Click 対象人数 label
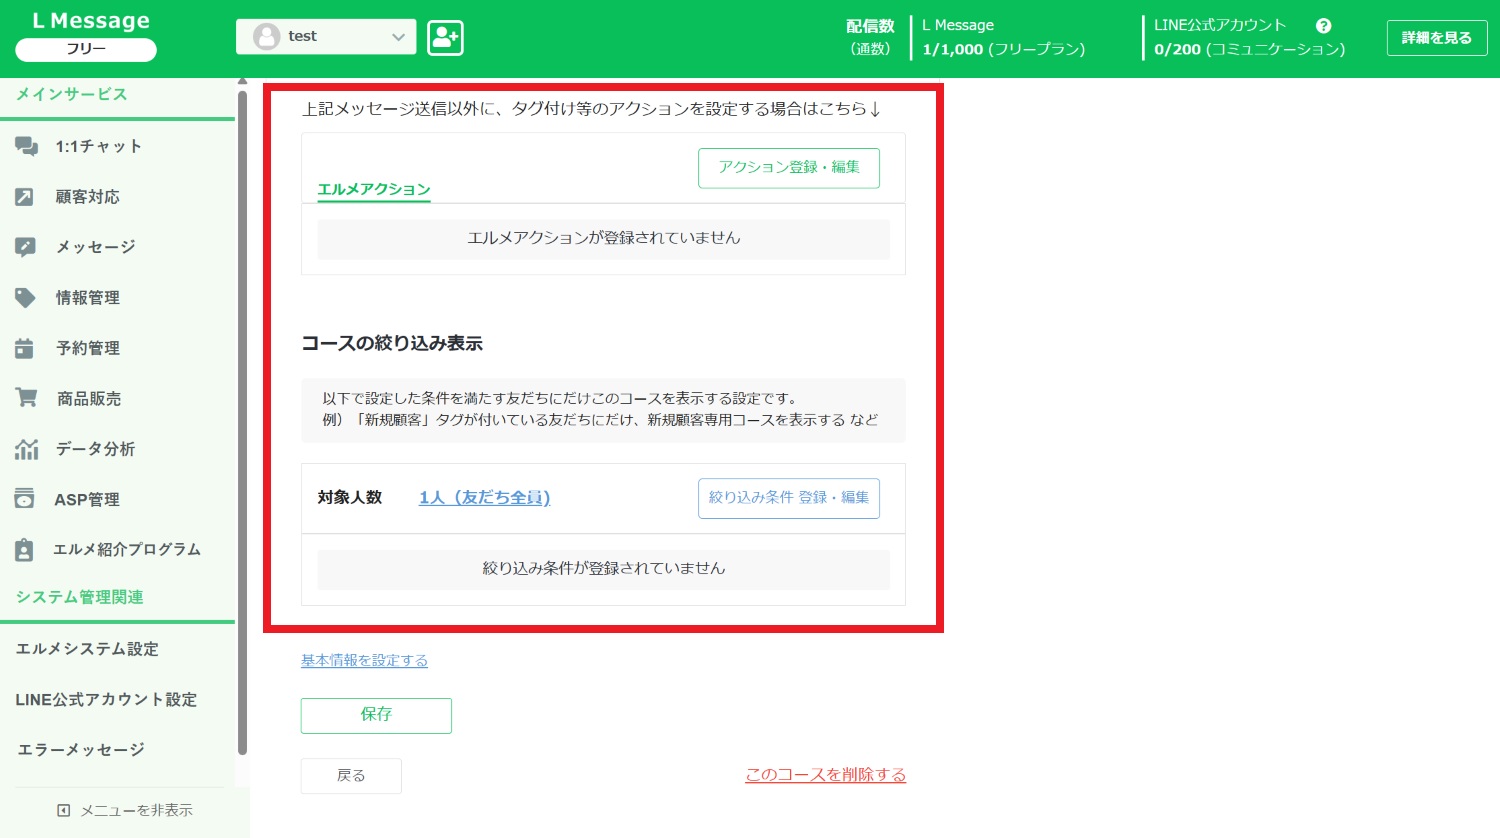Screen dimensions: 1500x838 click(350, 497)
